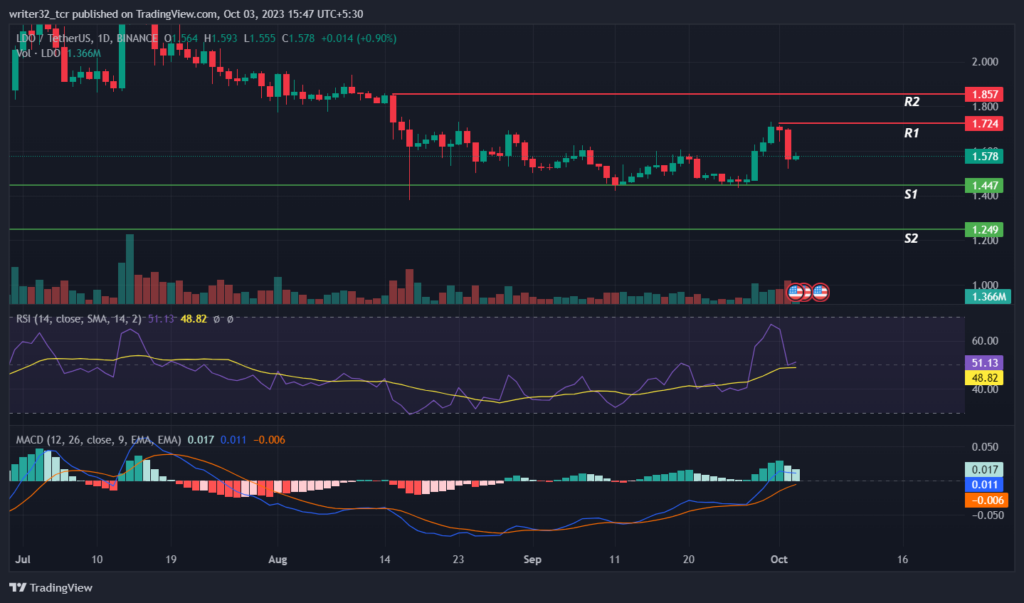The height and width of the screenshot is (603, 1024).
Task: Click the 60.00 RSI axis tick
Action: point(985,341)
